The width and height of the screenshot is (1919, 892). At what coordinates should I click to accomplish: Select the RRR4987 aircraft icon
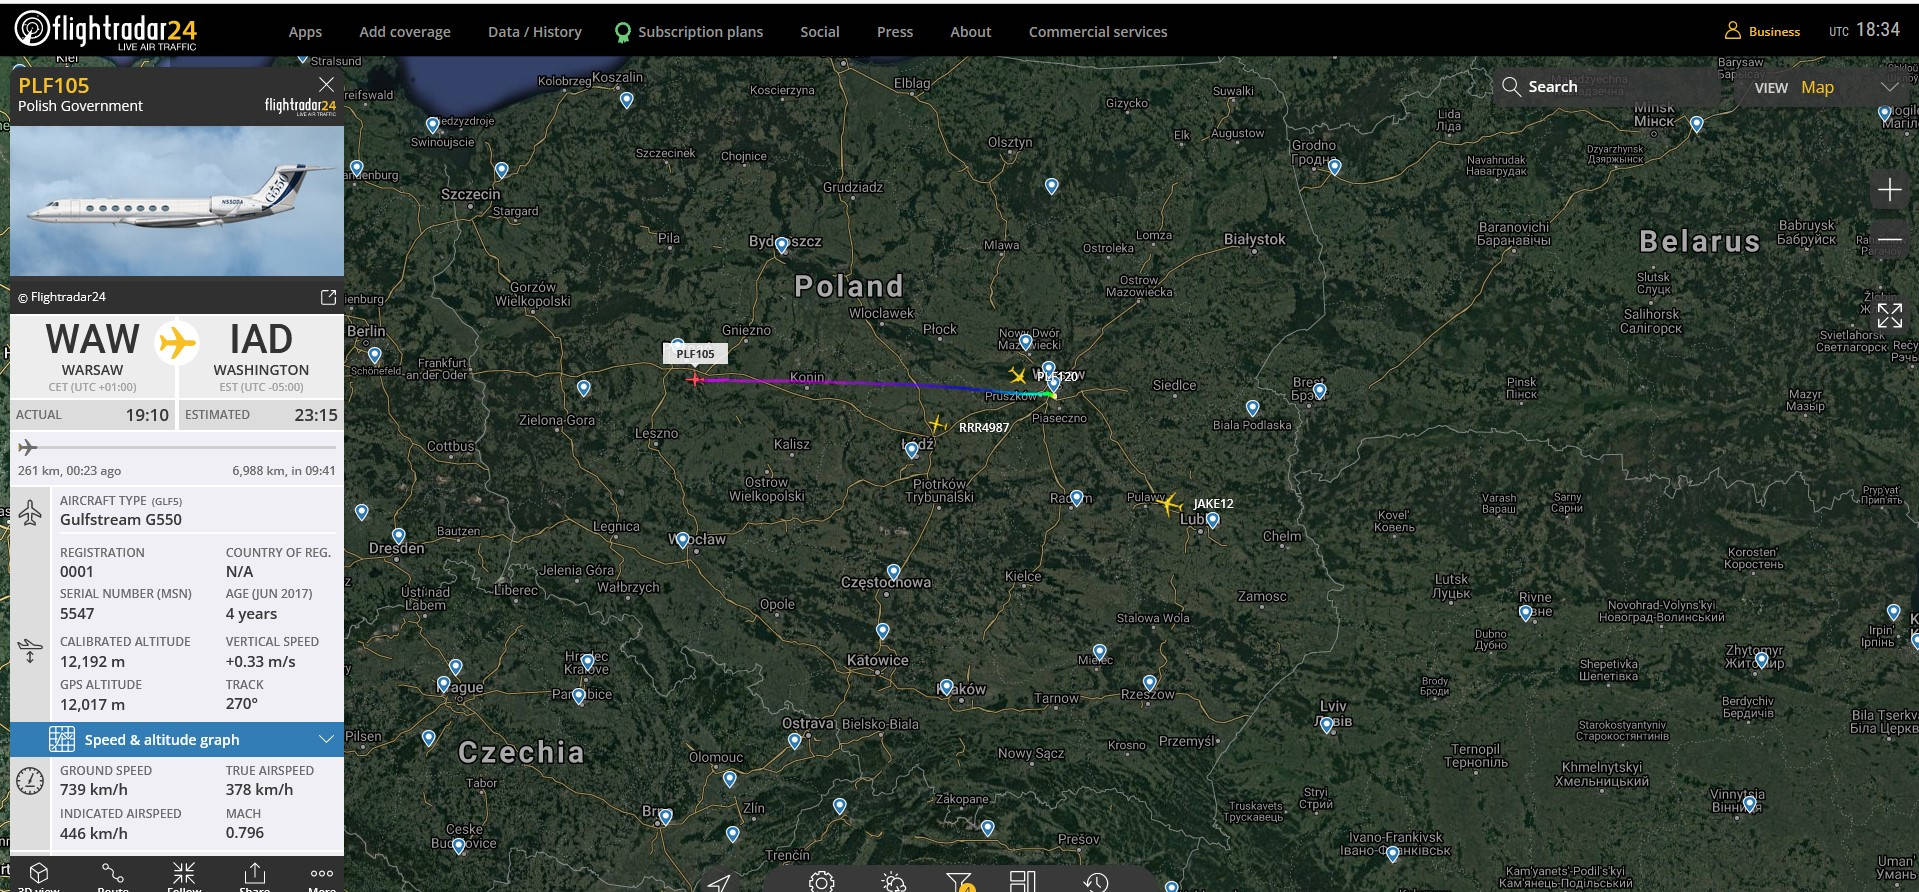tap(937, 424)
